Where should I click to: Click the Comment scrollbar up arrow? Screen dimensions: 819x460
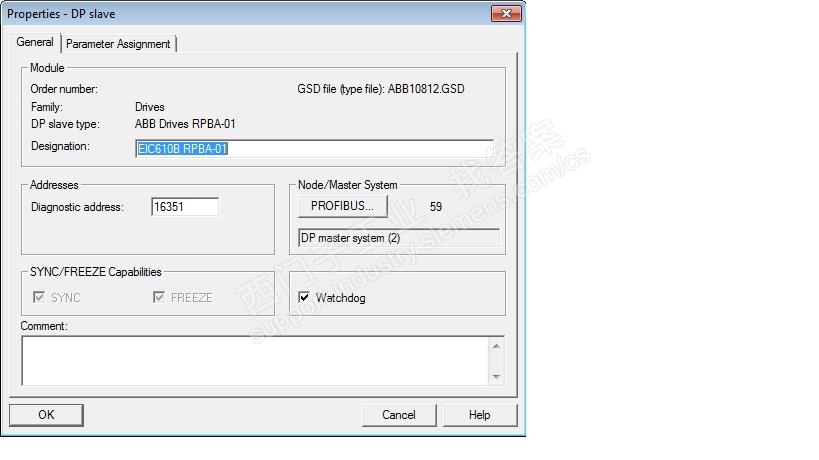[x=496, y=346]
